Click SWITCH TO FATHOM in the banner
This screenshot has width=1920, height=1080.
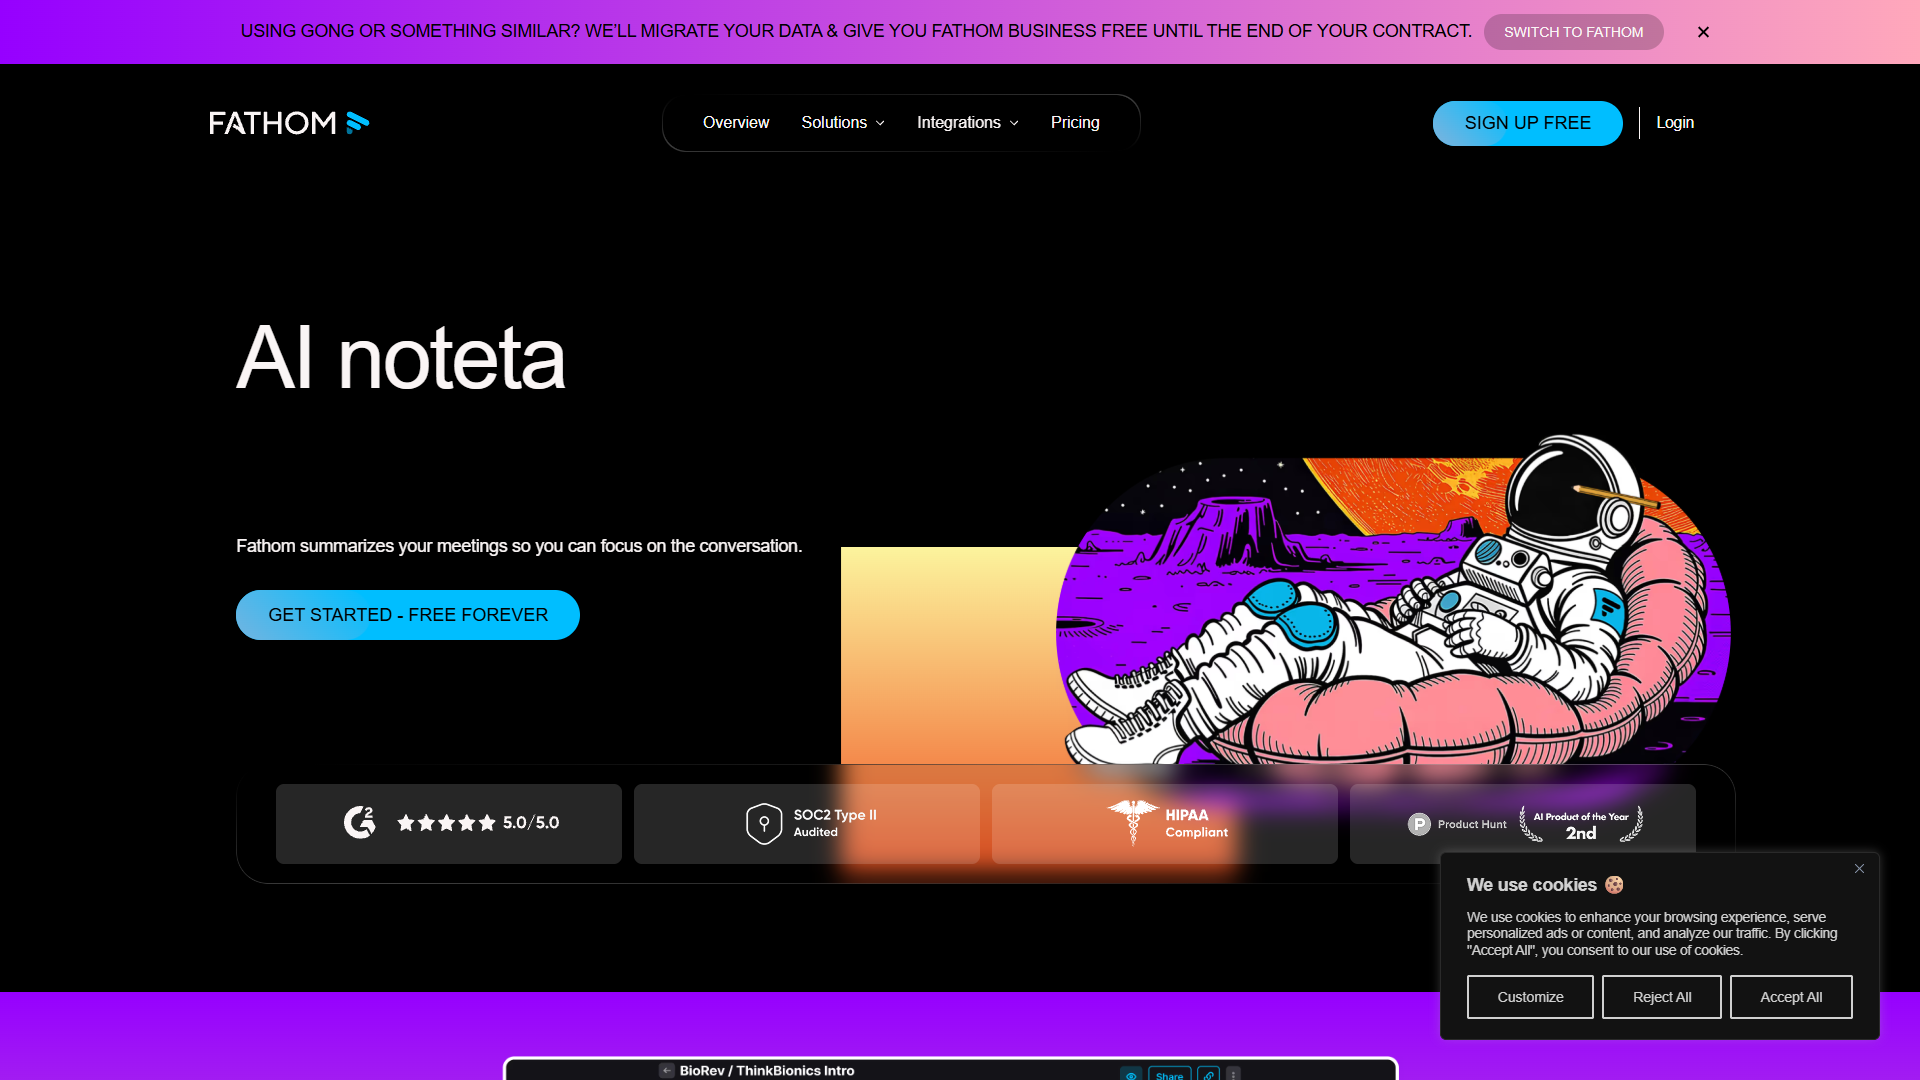(x=1573, y=32)
